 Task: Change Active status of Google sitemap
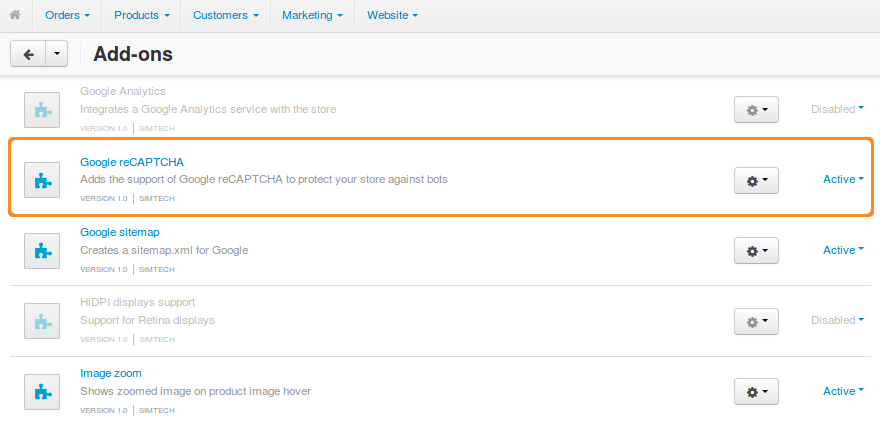coord(844,250)
